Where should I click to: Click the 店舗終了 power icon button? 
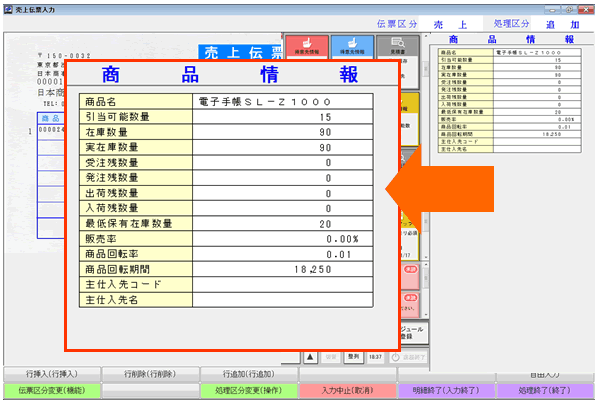(408, 355)
